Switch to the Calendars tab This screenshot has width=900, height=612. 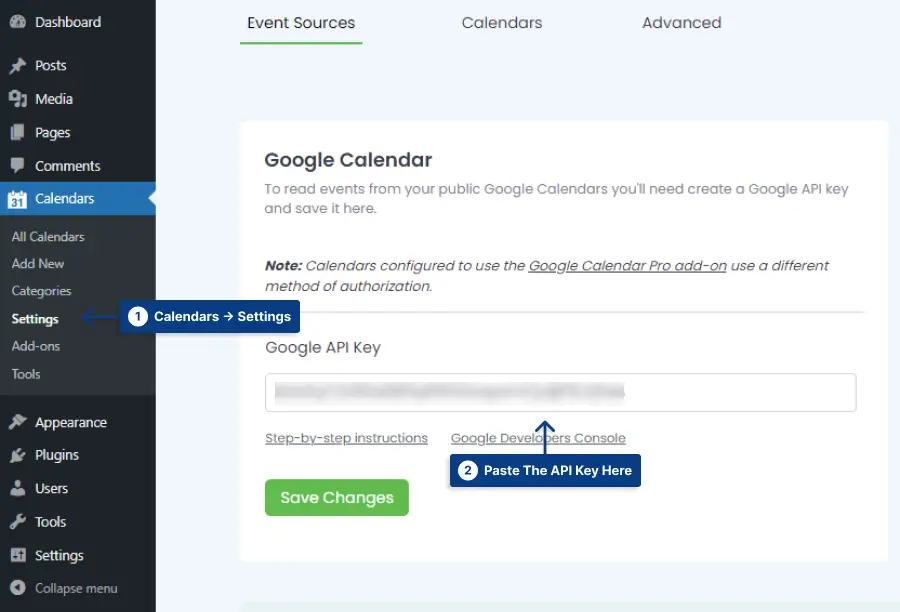pos(502,22)
